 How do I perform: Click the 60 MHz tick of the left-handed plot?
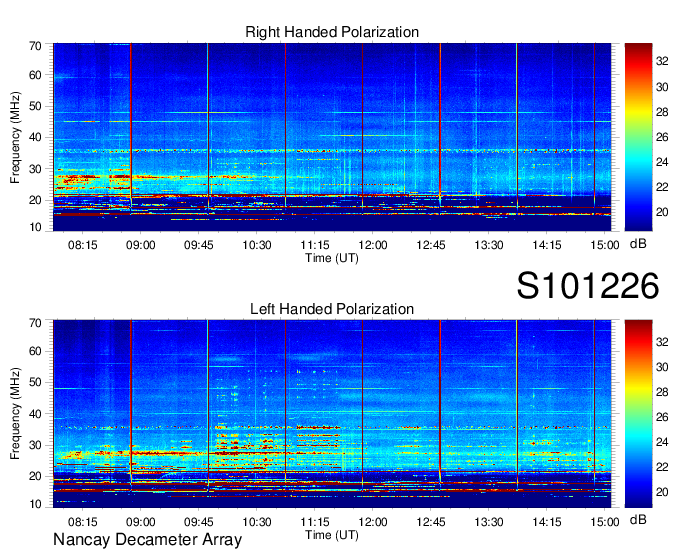coord(35,351)
